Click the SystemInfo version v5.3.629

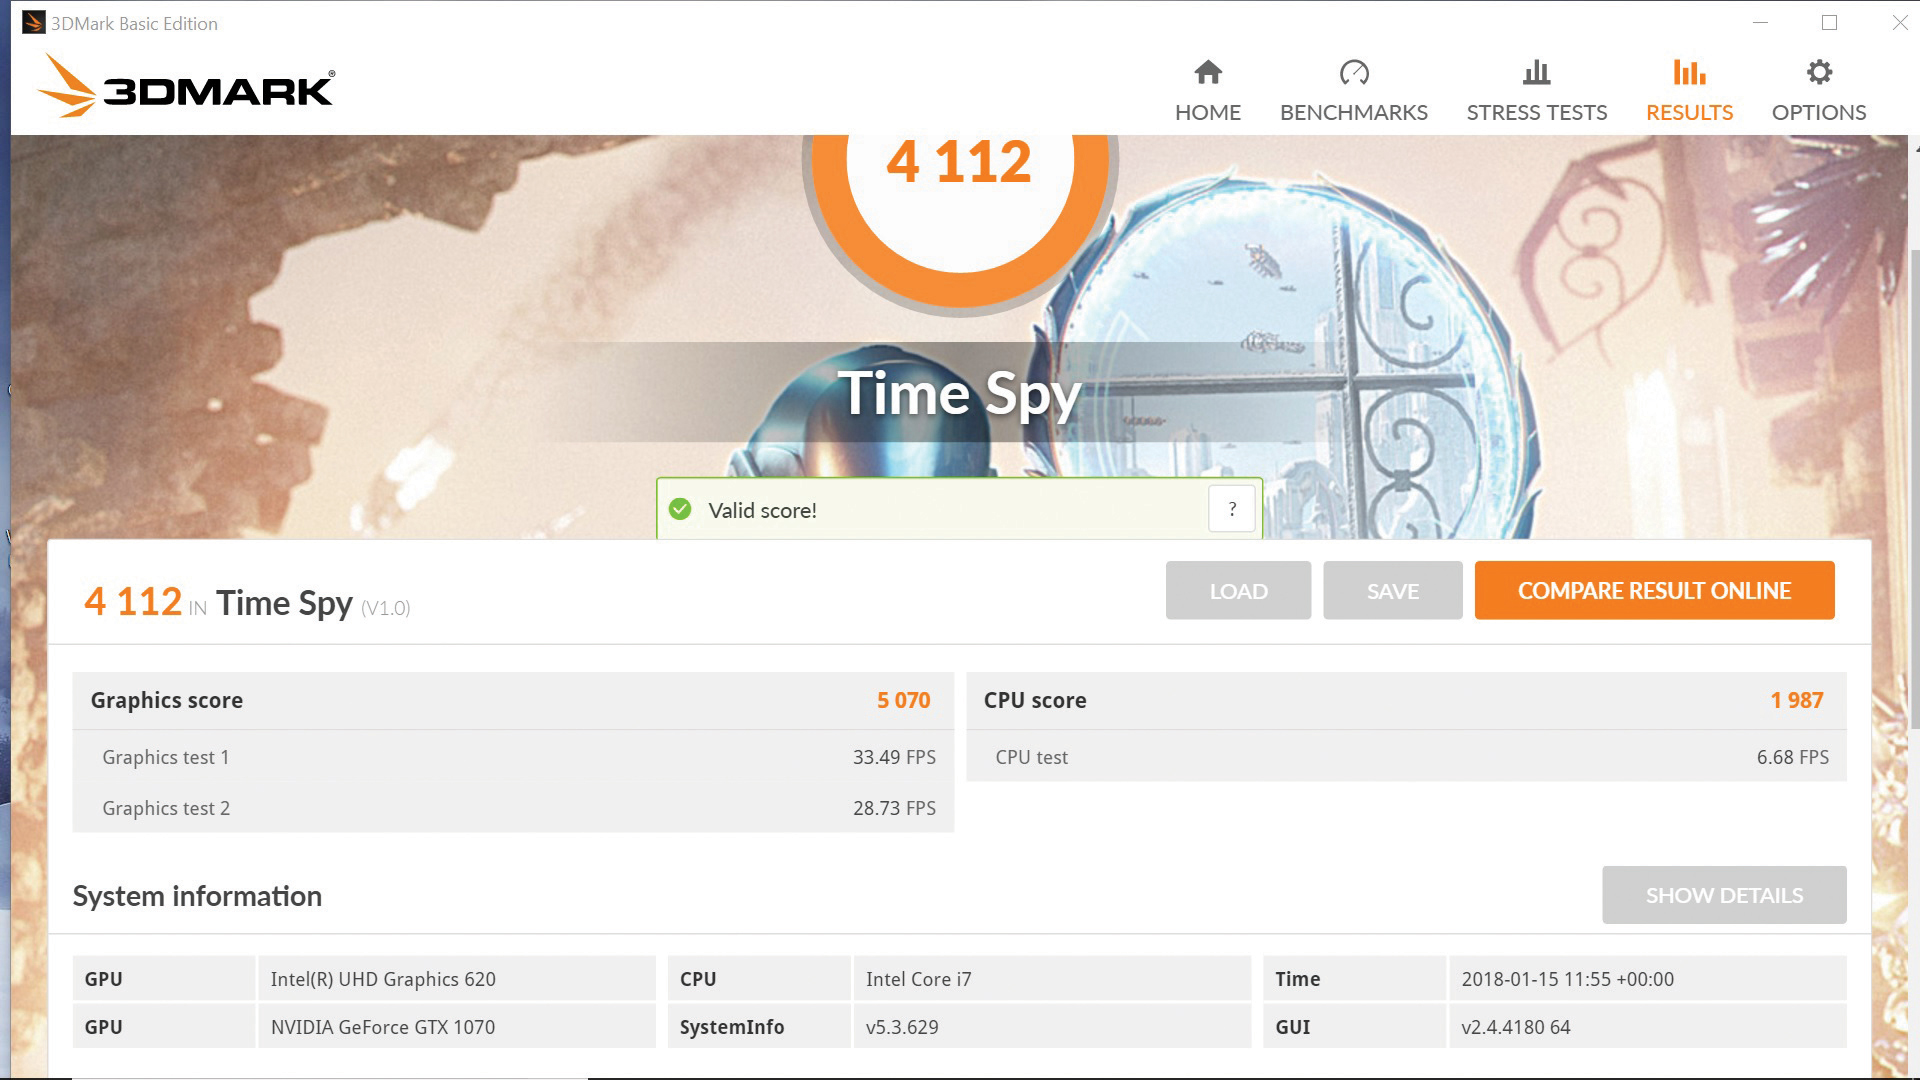pyautogui.click(x=1052, y=1027)
